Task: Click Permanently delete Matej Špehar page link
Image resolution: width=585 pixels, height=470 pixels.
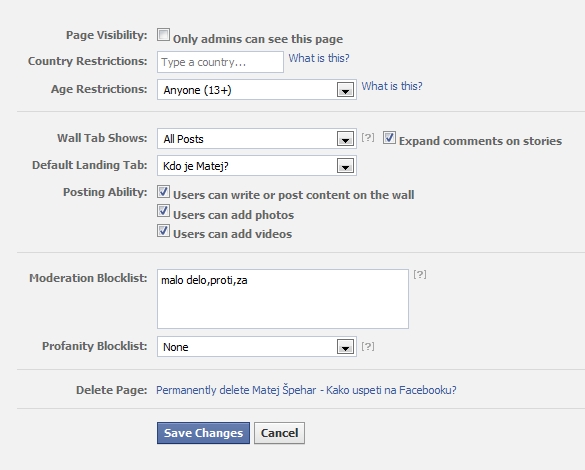Action: tap(306, 390)
